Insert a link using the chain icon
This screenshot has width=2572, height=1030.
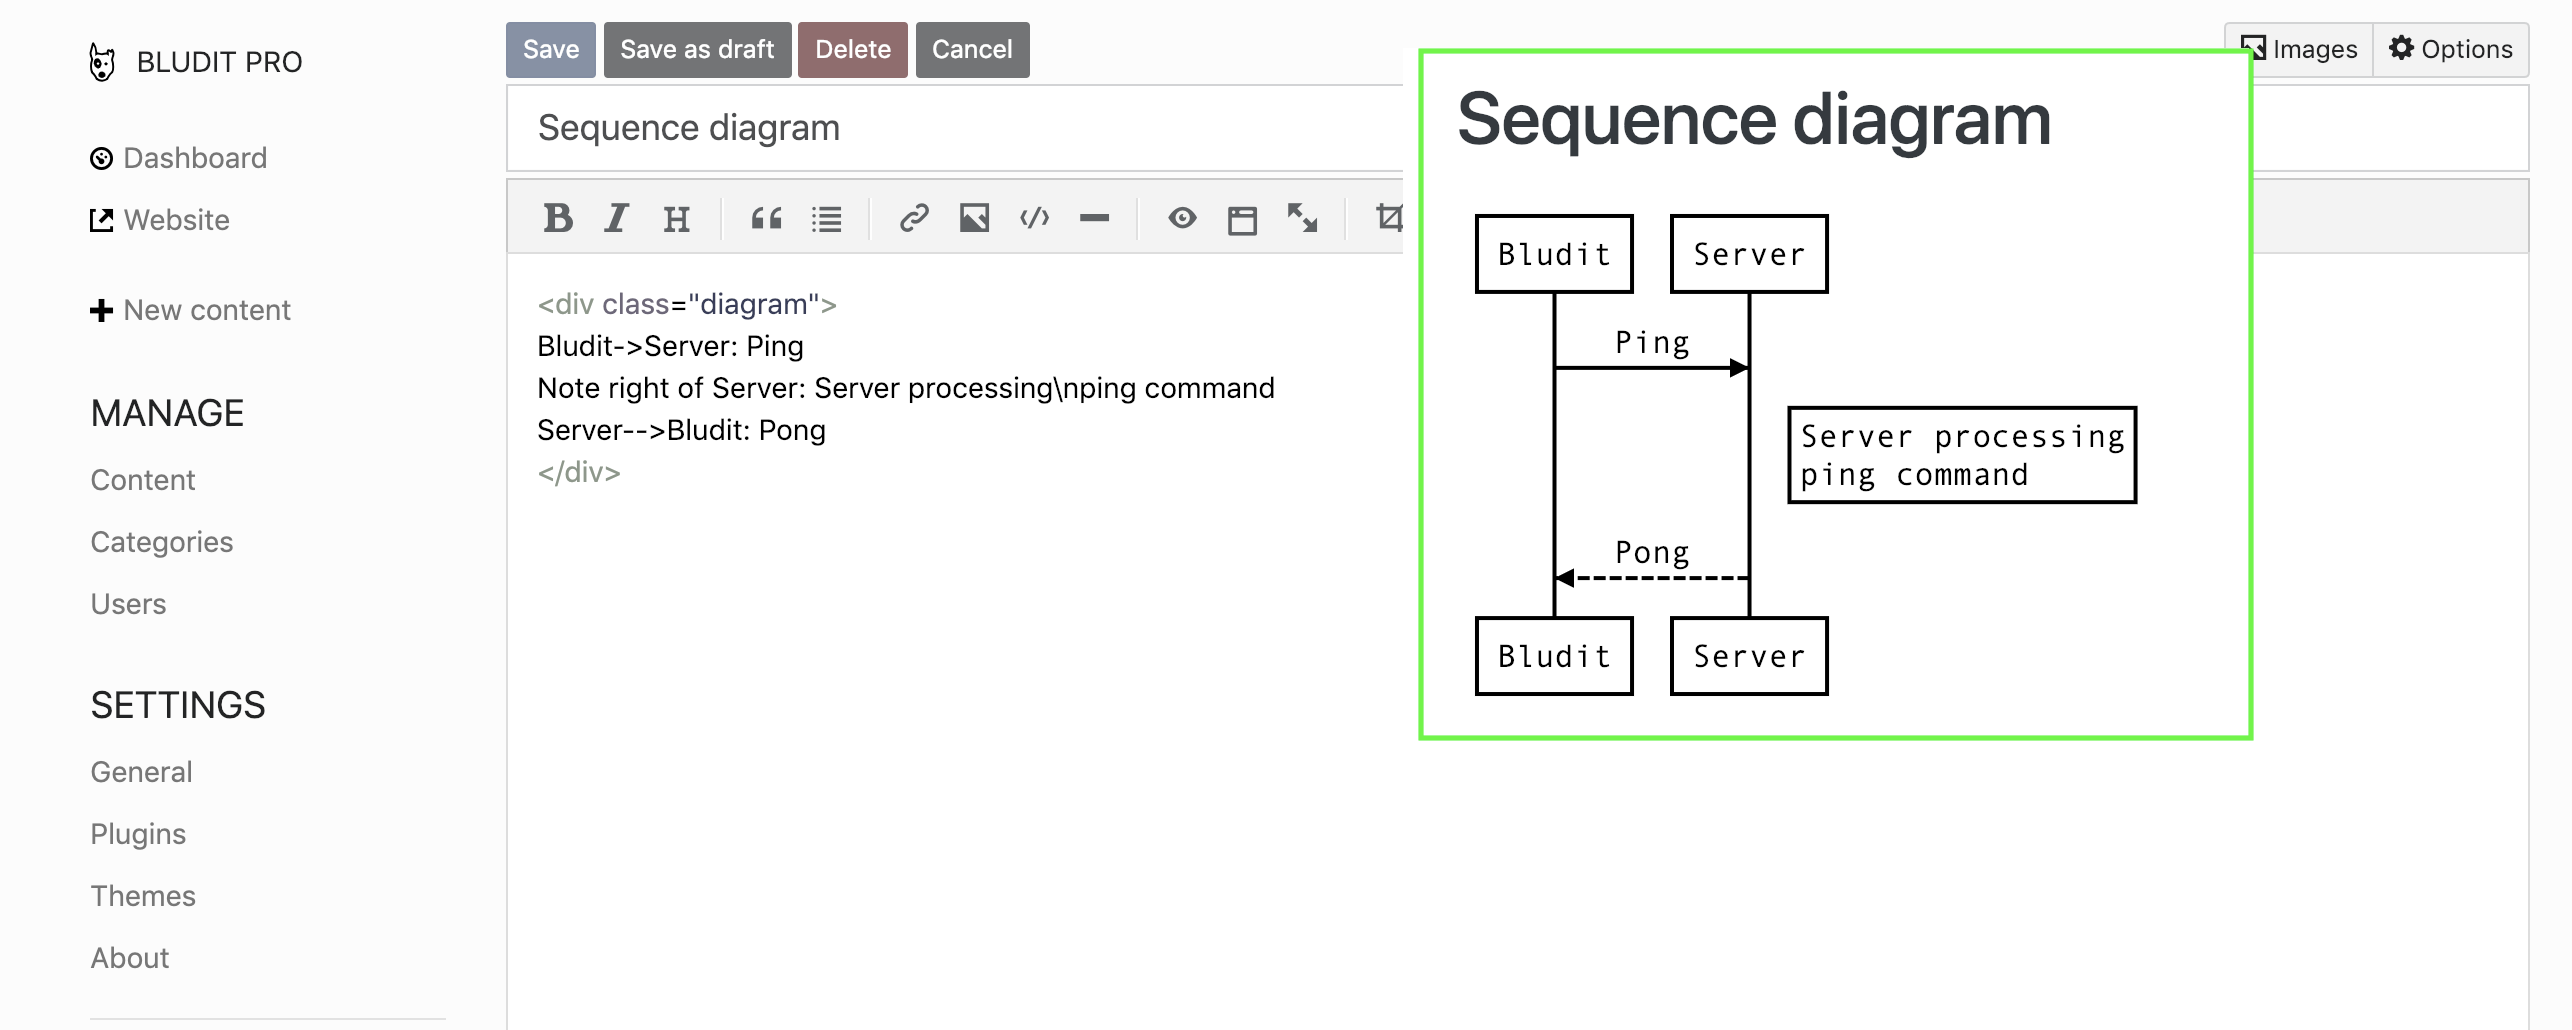914,218
